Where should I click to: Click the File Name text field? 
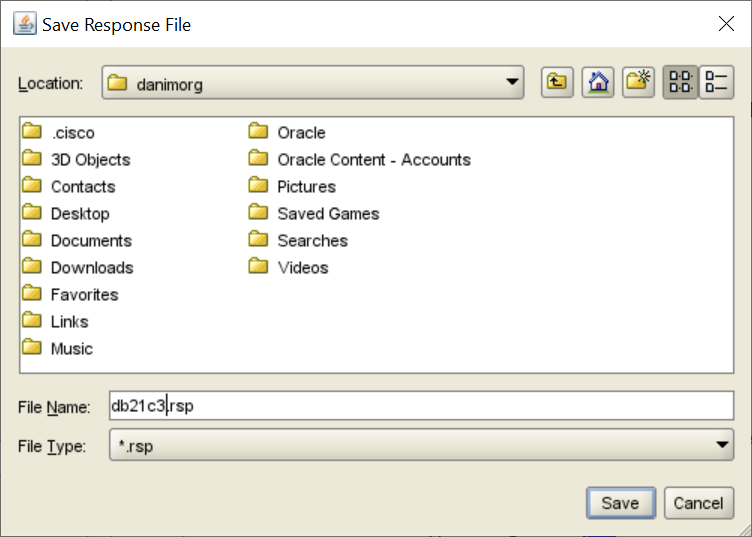pos(420,406)
